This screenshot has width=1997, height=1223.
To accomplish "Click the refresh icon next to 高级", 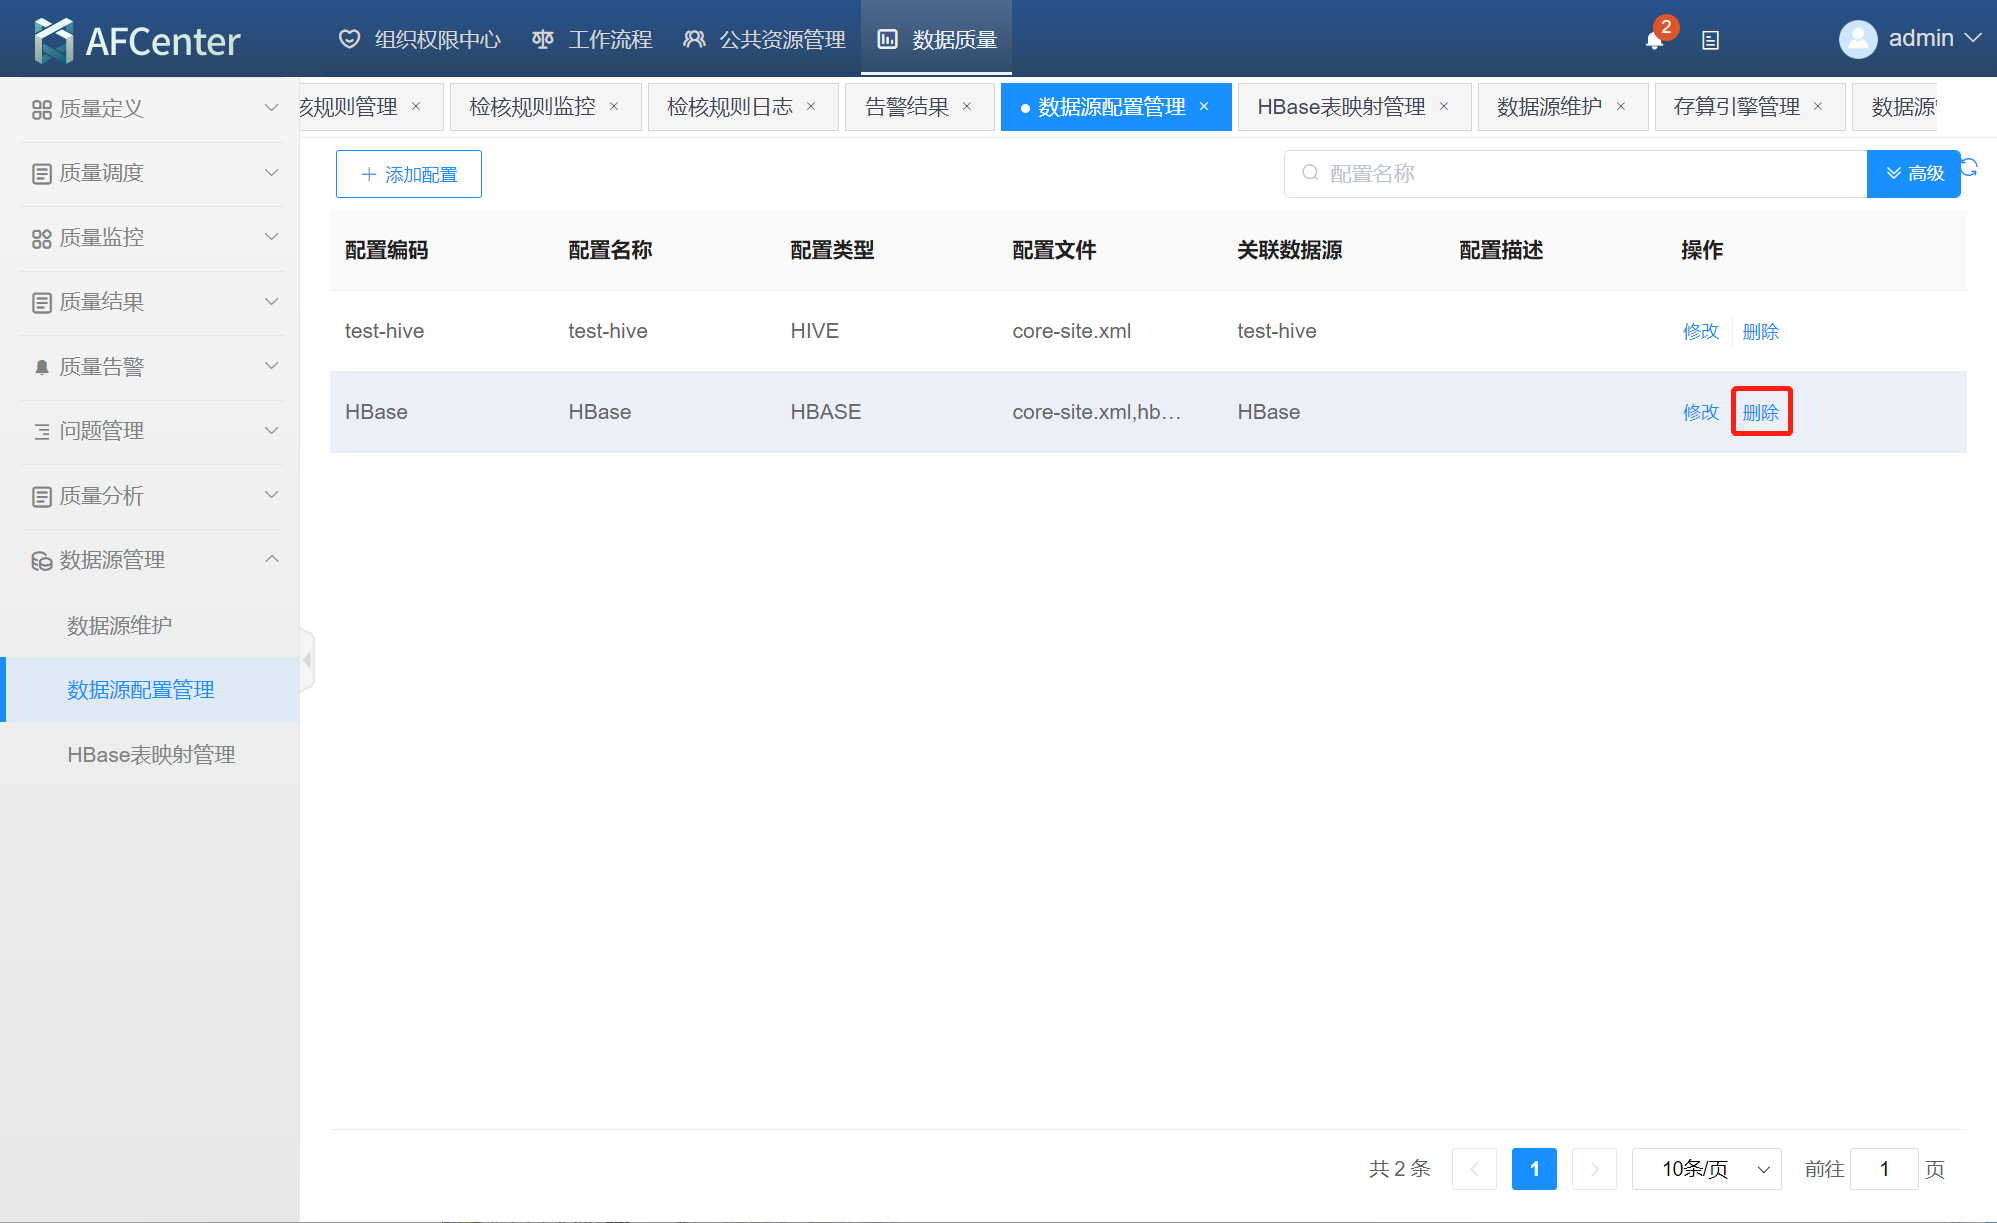I will [1970, 167].
